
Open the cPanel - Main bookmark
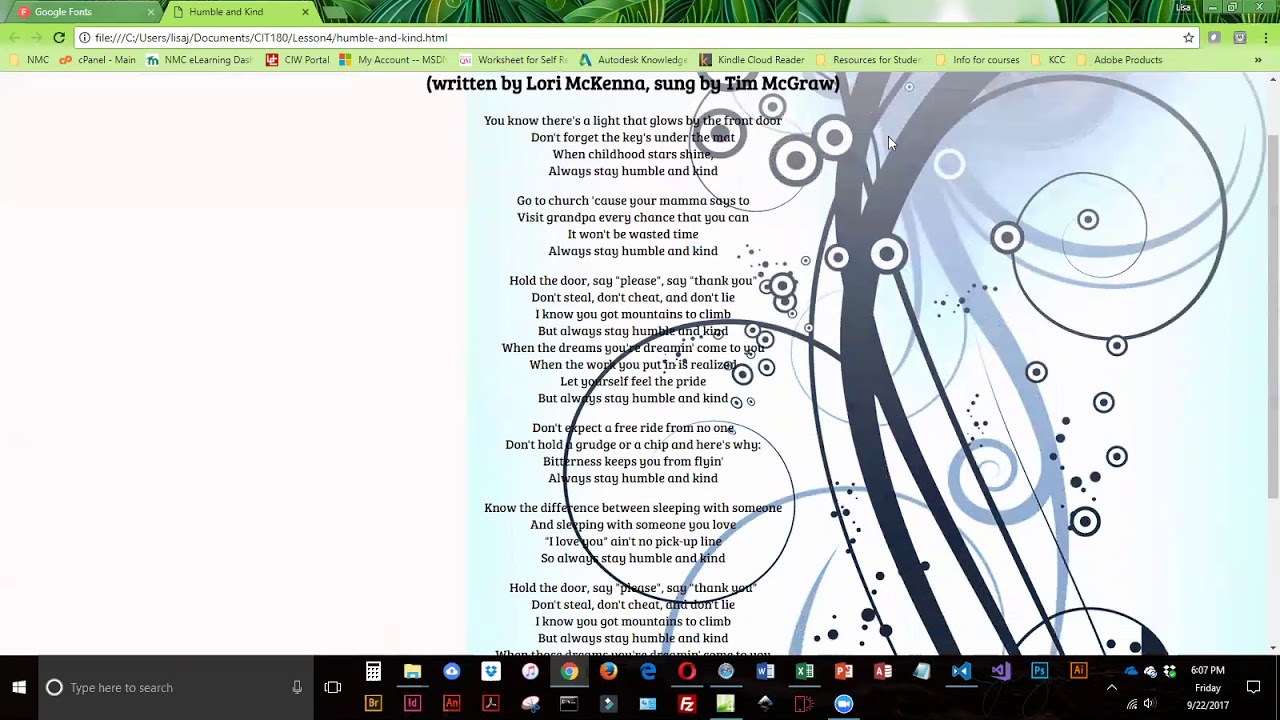click(x=97, y=60)
